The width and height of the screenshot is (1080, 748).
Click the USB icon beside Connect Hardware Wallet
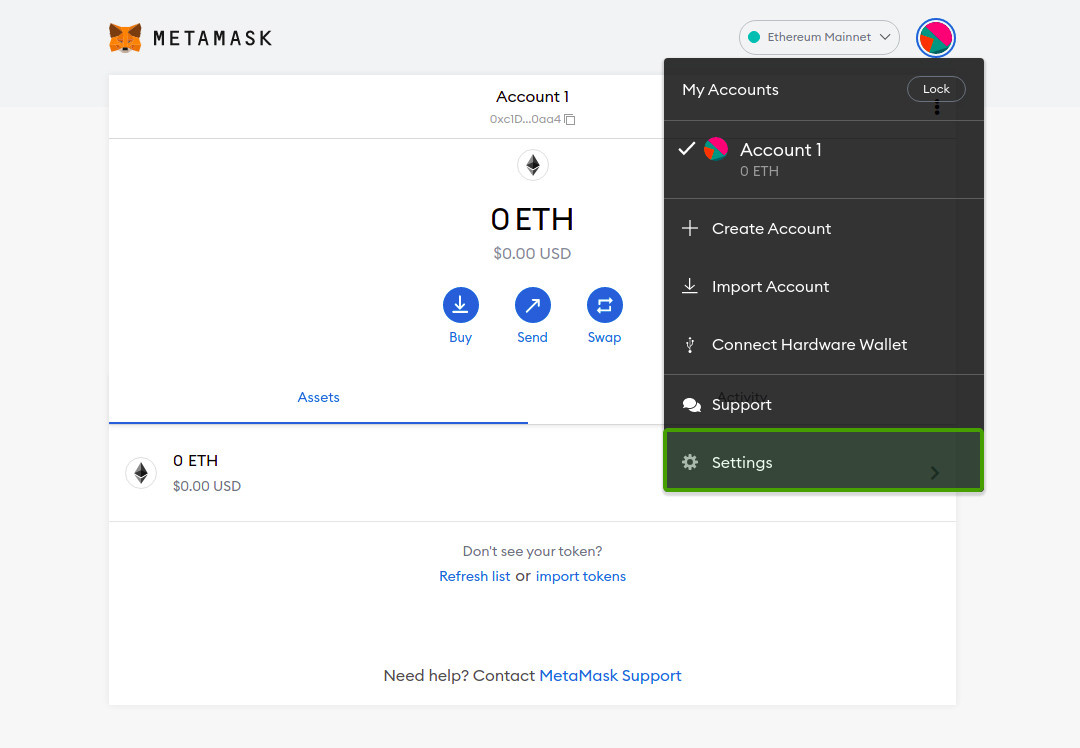[689, 344]
